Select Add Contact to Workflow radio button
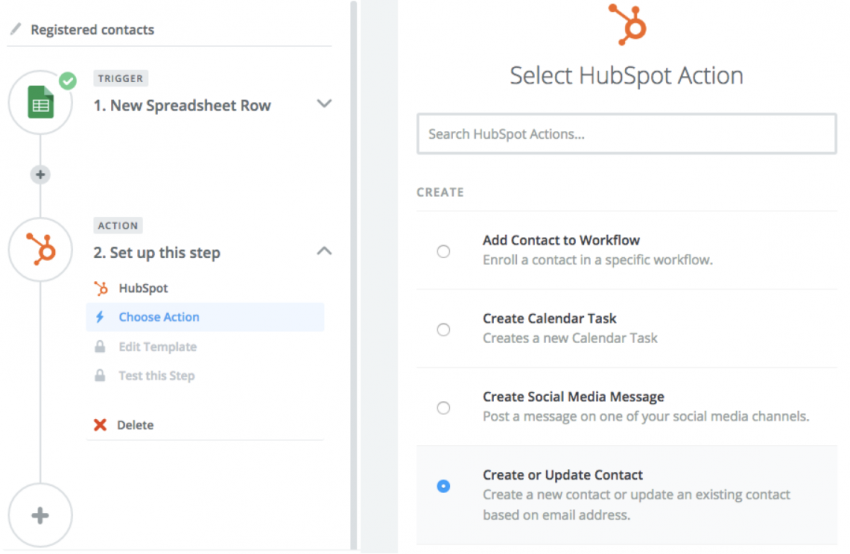 (x=443, y=252)
